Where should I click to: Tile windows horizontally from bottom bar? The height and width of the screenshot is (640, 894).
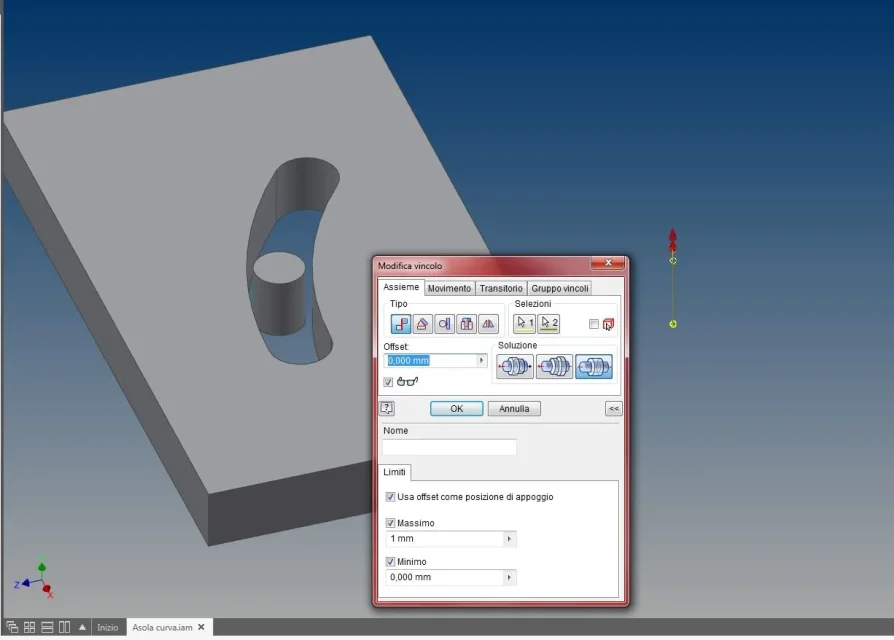47,627
